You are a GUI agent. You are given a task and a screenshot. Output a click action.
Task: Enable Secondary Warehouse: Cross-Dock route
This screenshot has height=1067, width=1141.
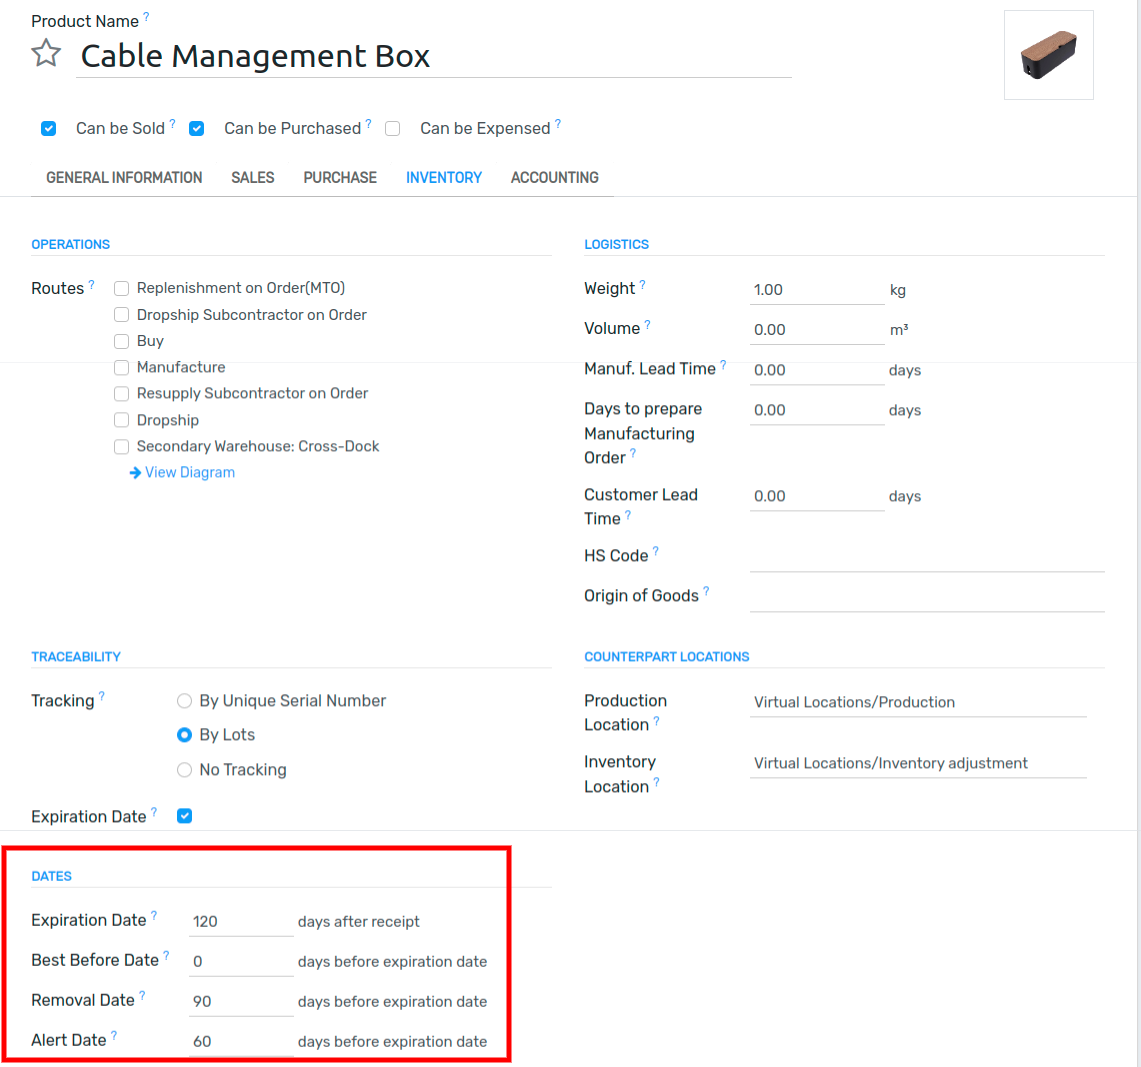[122, 446]
